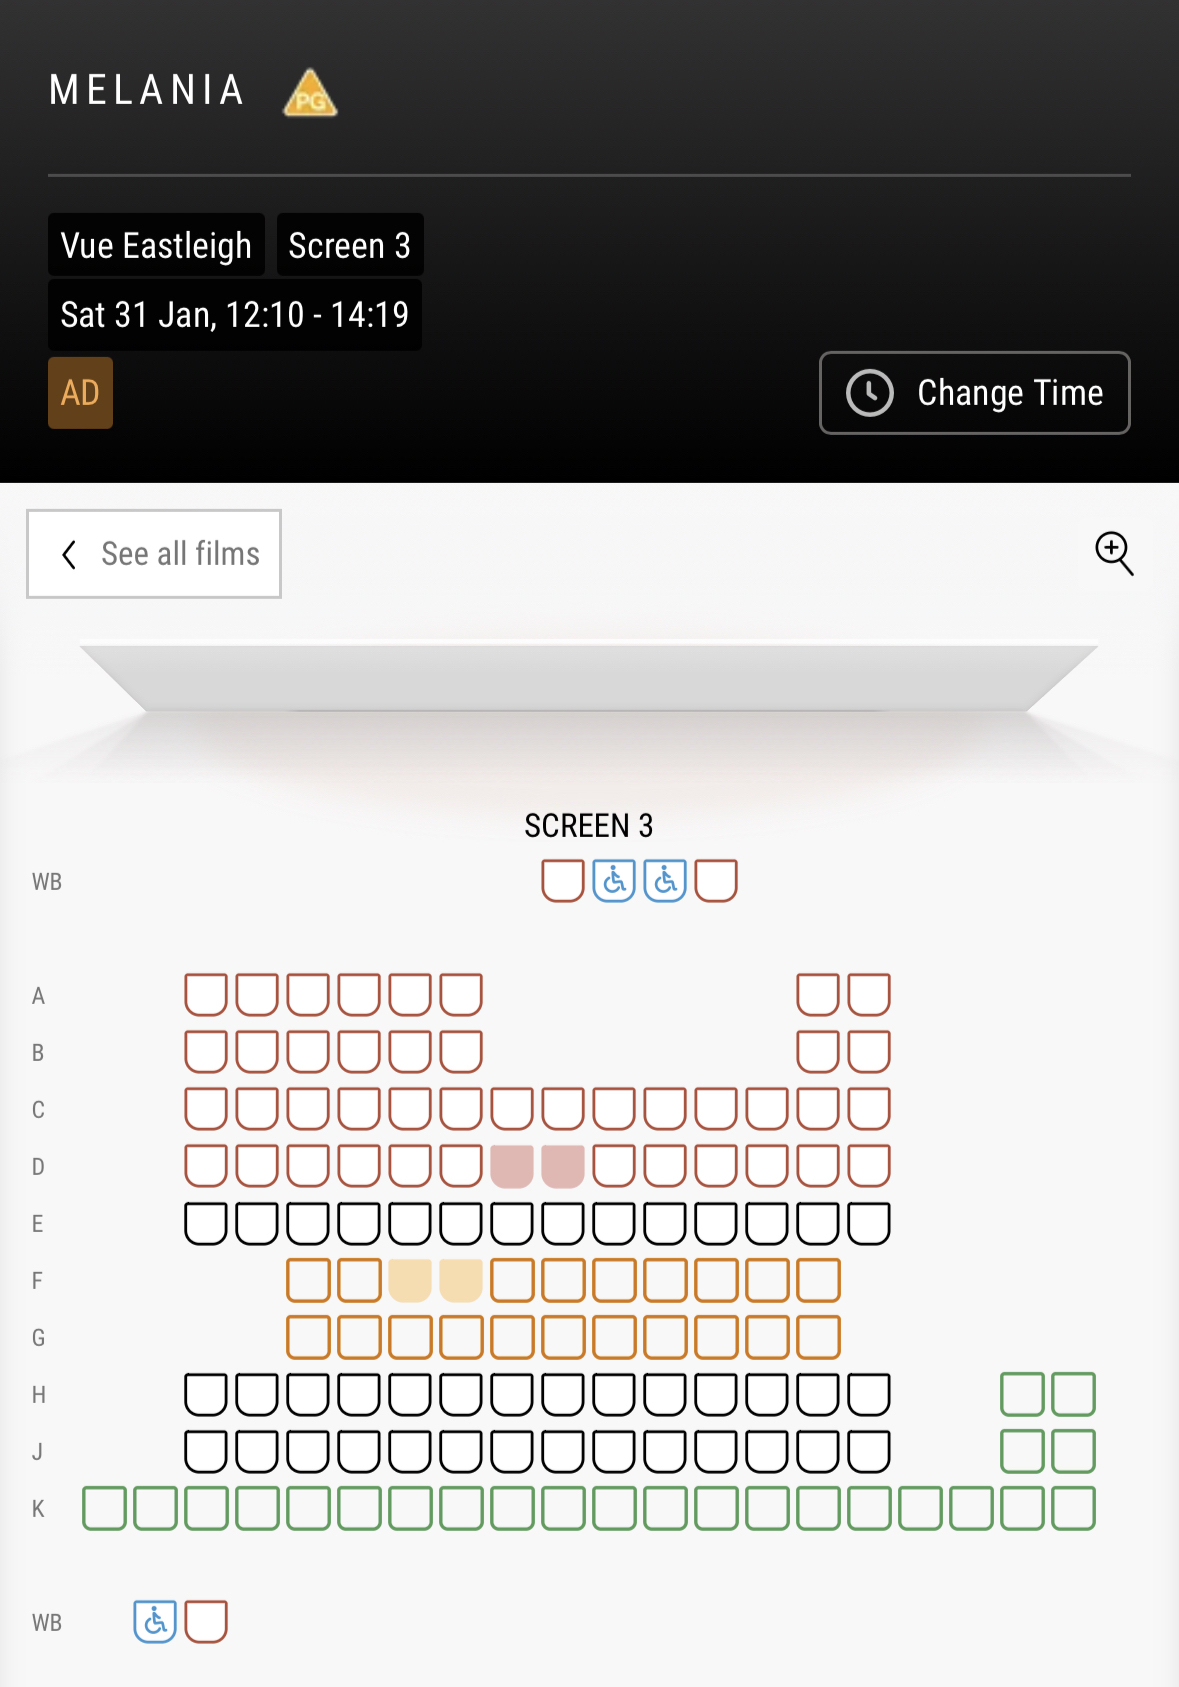Select the first green seat in row K
The height and width of the screenshot is (1687, 1179).
click(104, 1508)
